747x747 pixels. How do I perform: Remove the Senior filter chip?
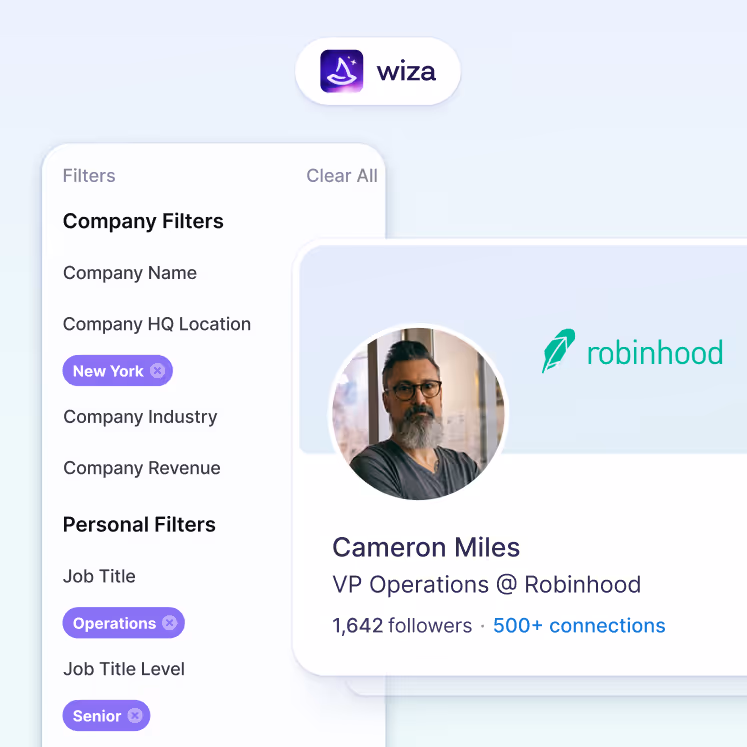[135, 716]
